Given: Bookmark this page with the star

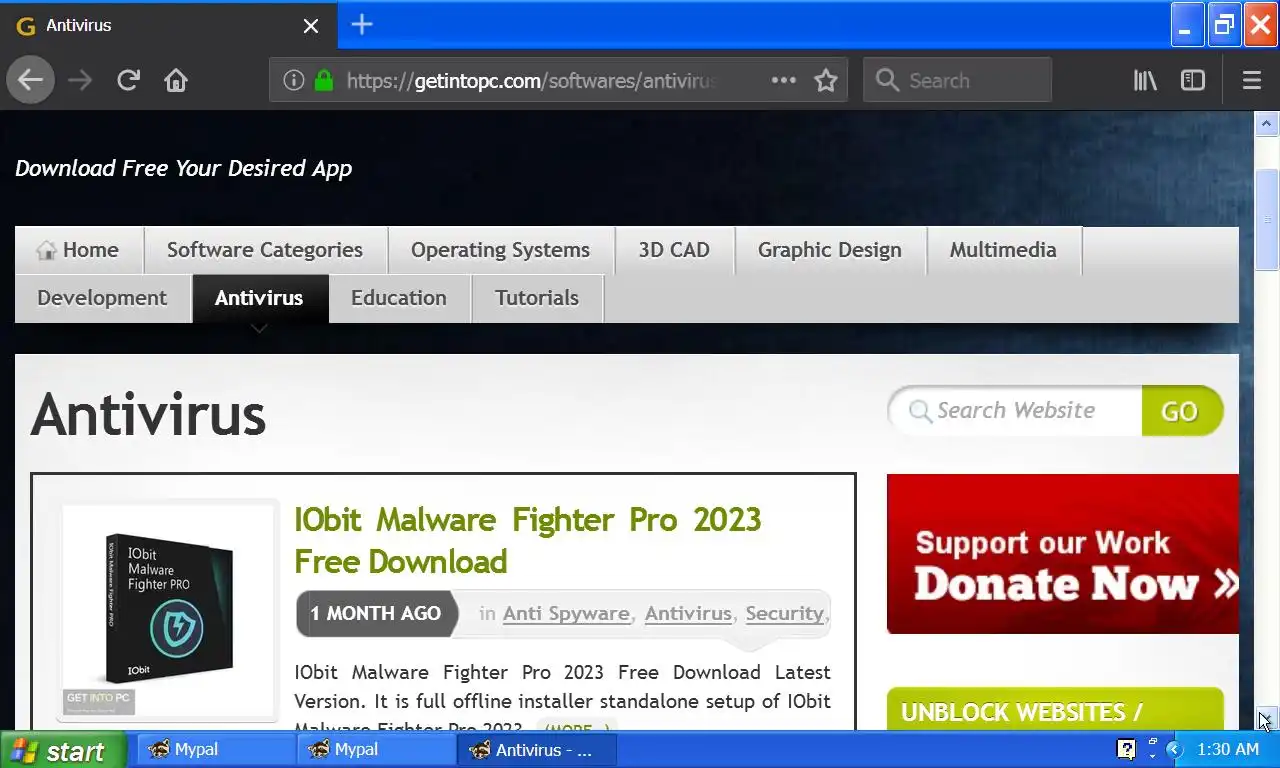Looking at the screenshot, I should coord(826,80).
